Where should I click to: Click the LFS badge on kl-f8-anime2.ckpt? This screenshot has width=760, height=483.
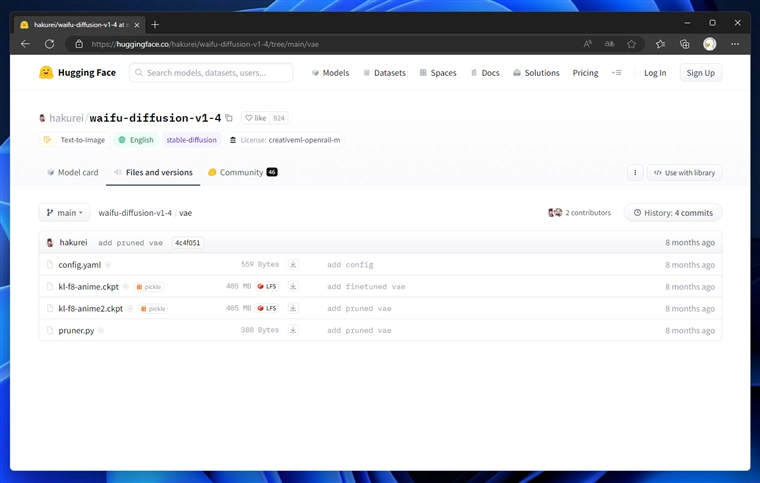pos(267,308)
